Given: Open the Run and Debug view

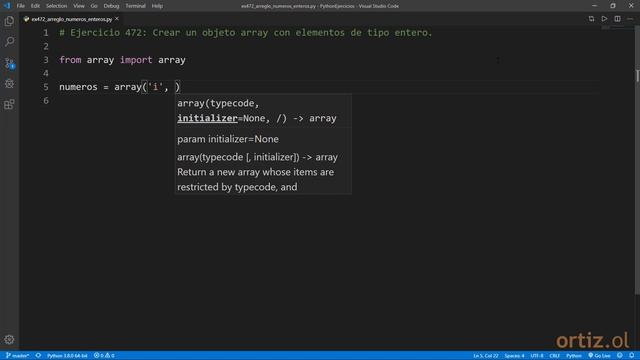Looking at the screenshot, I should [x=9, y=84].
